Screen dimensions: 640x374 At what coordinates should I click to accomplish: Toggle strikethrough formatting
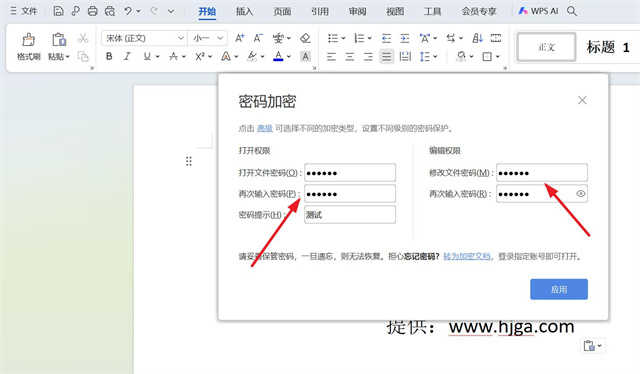(173, 56)
